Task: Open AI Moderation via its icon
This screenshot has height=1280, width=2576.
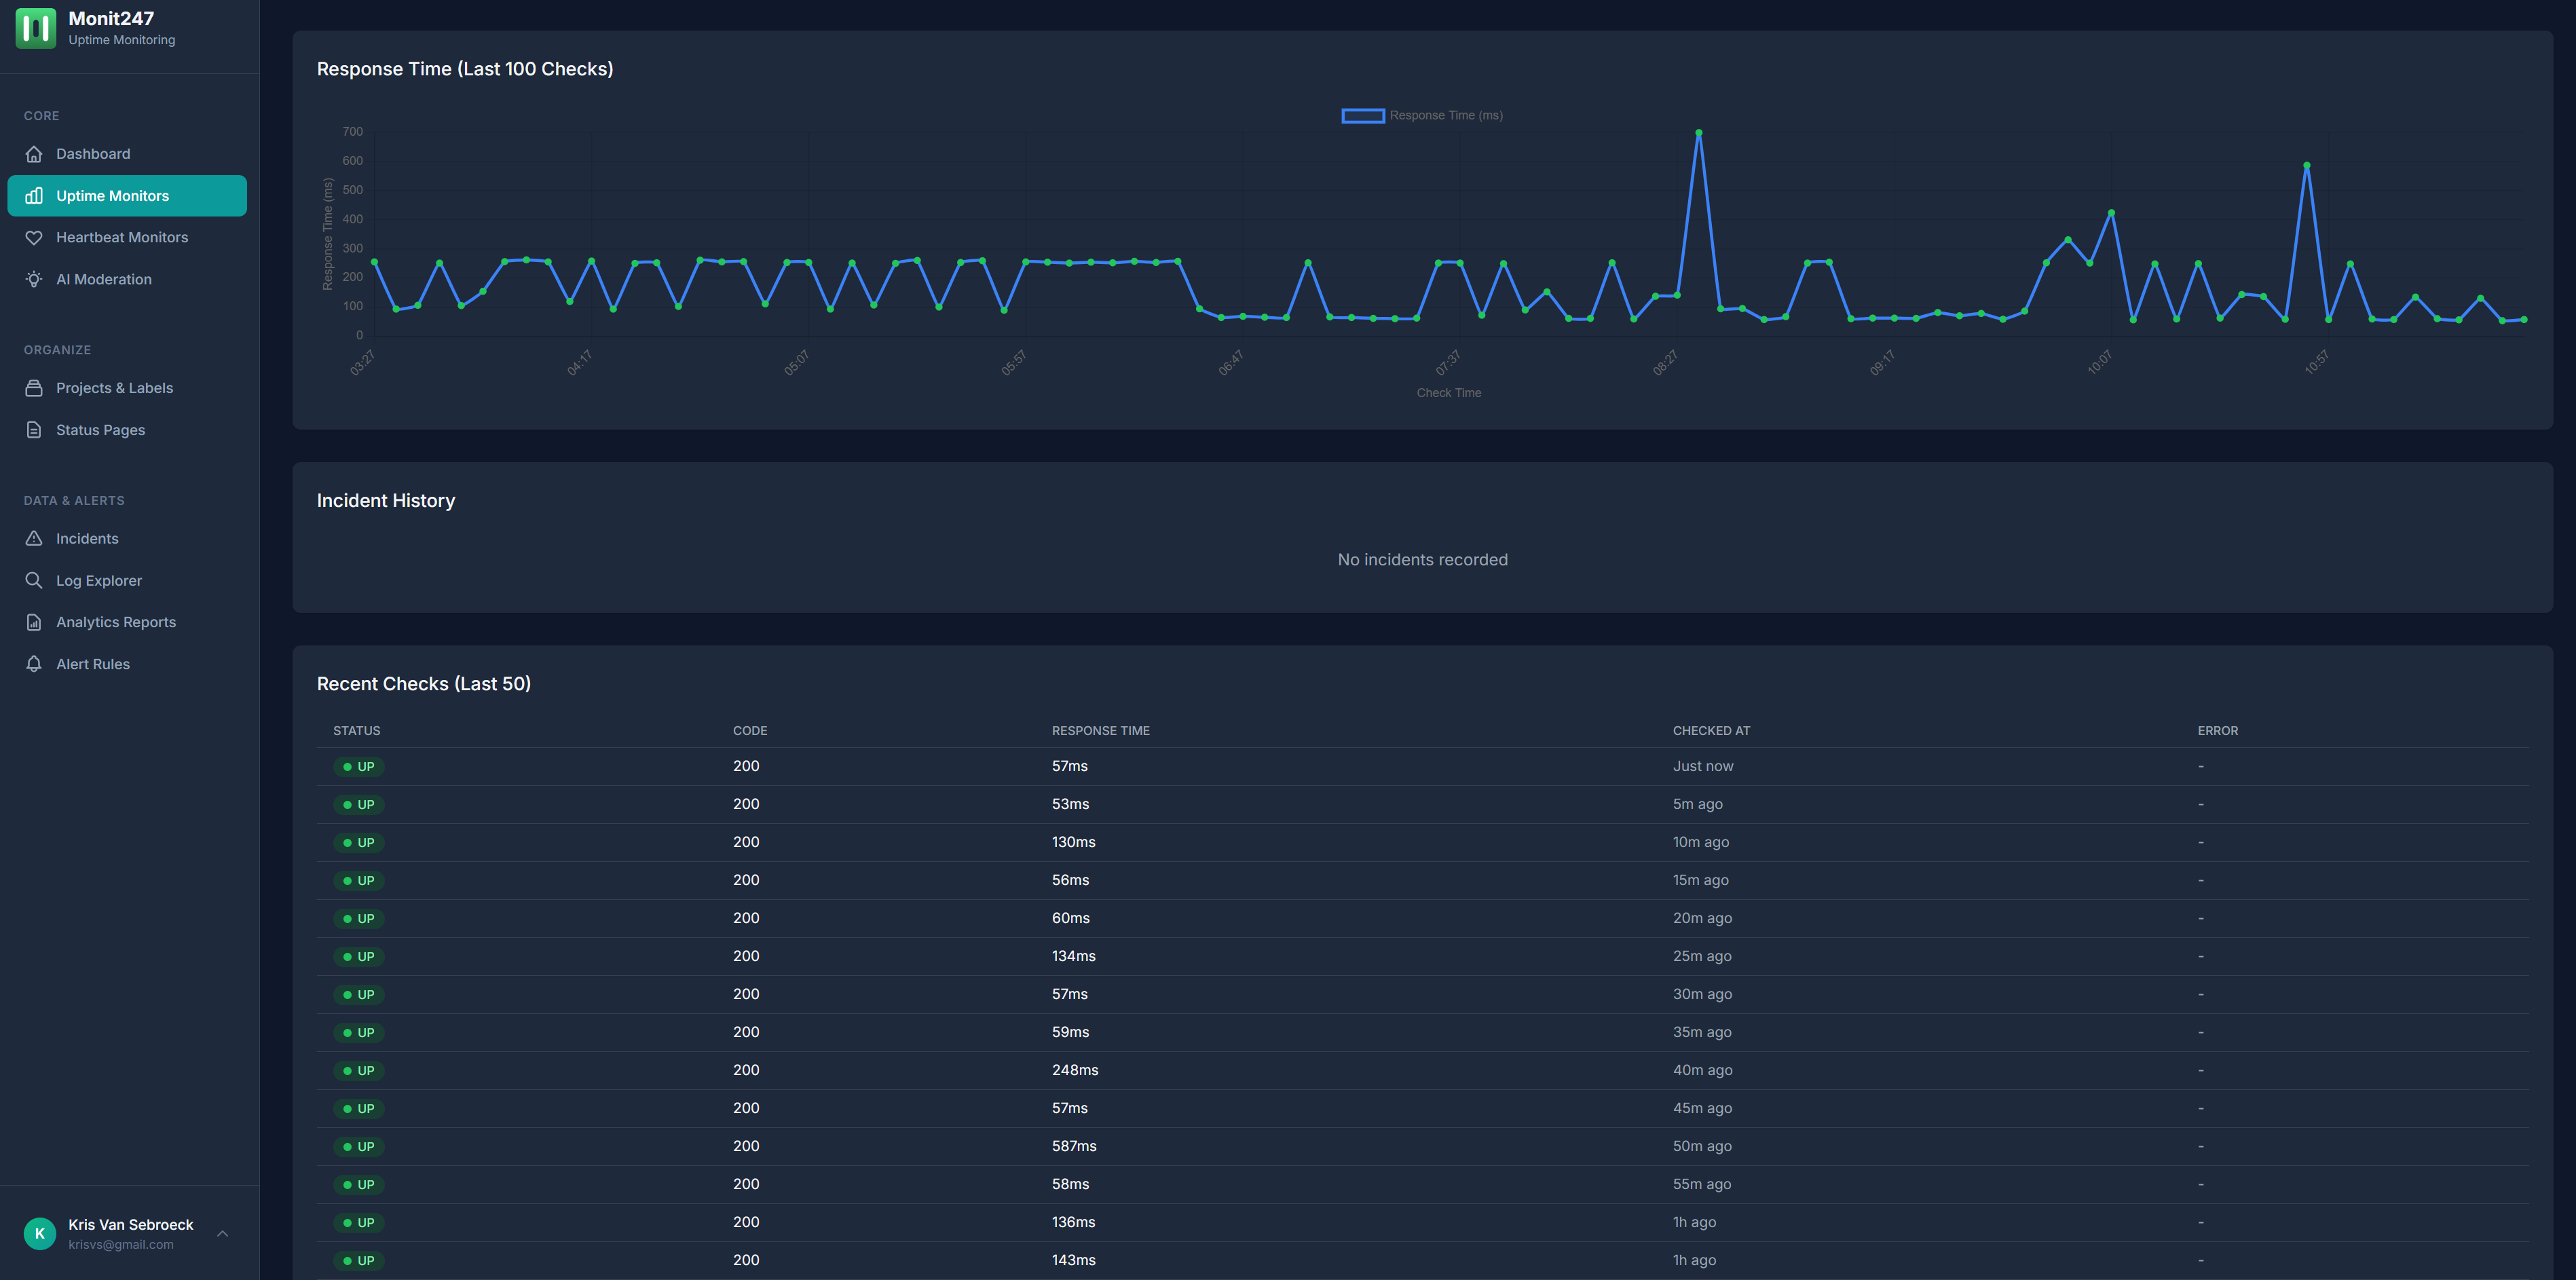Action: click(x=34, y=279)
